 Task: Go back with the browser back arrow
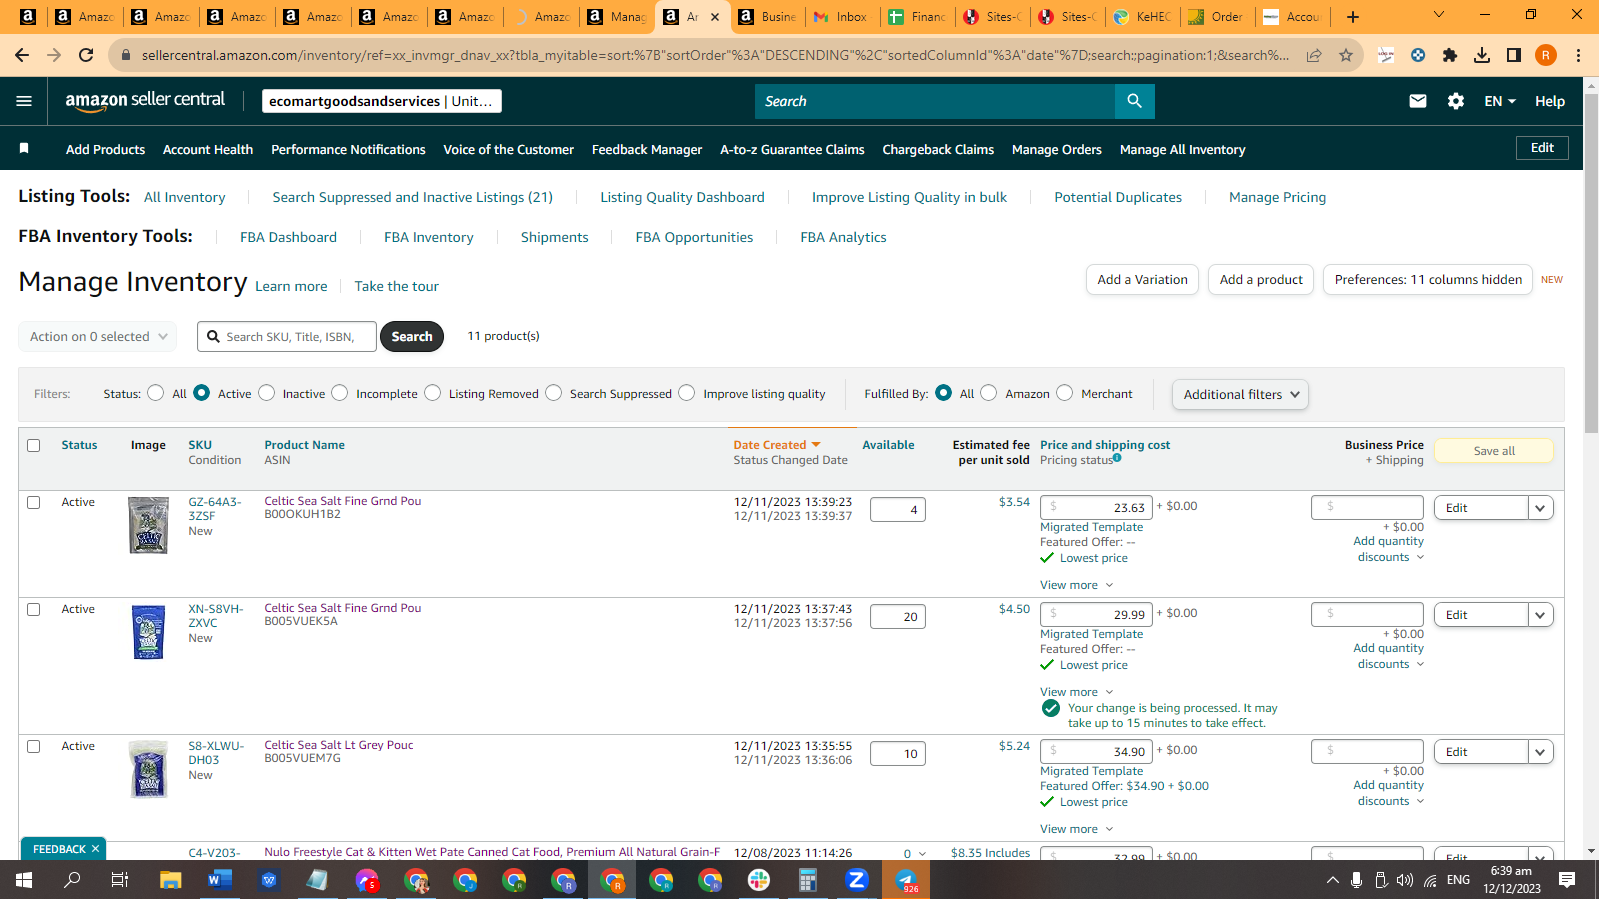click(x=22, y=55)
